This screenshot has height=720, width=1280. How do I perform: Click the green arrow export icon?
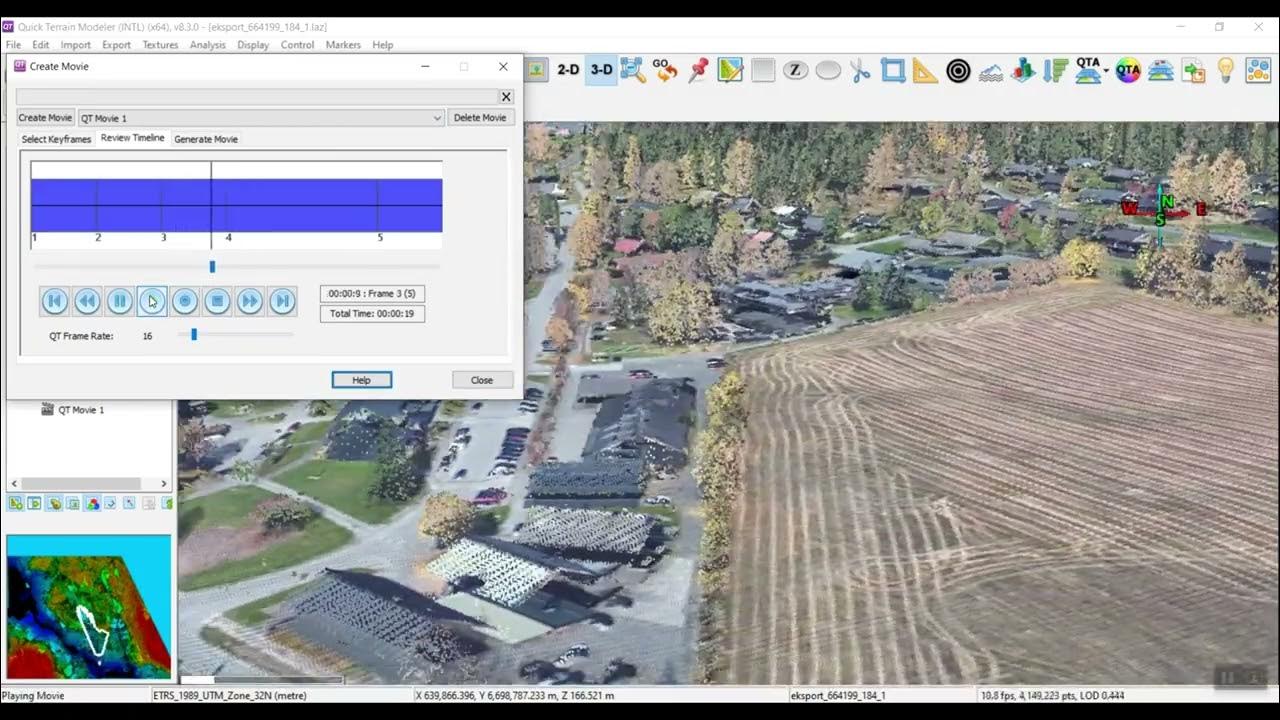pyautogui.click(x=1193, y=70)
